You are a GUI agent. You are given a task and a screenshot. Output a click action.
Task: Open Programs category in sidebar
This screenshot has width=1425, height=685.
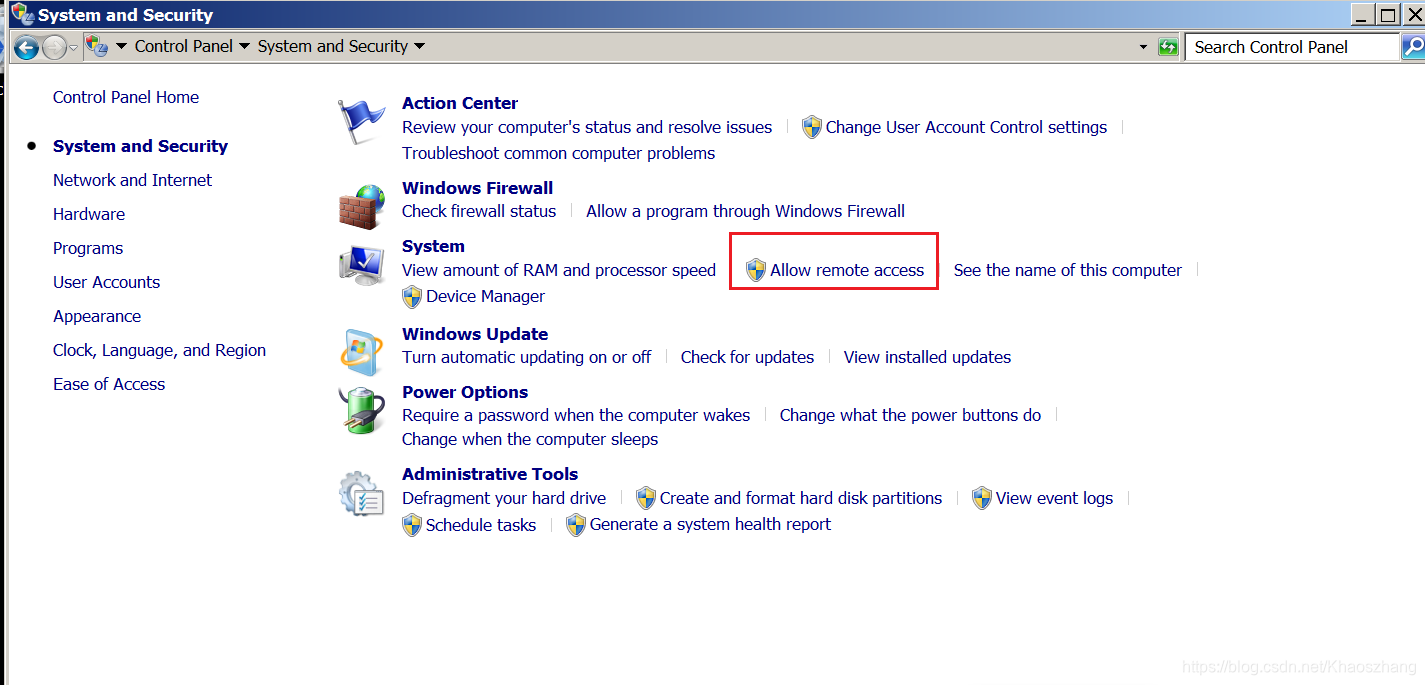click(x=88, y=248)
